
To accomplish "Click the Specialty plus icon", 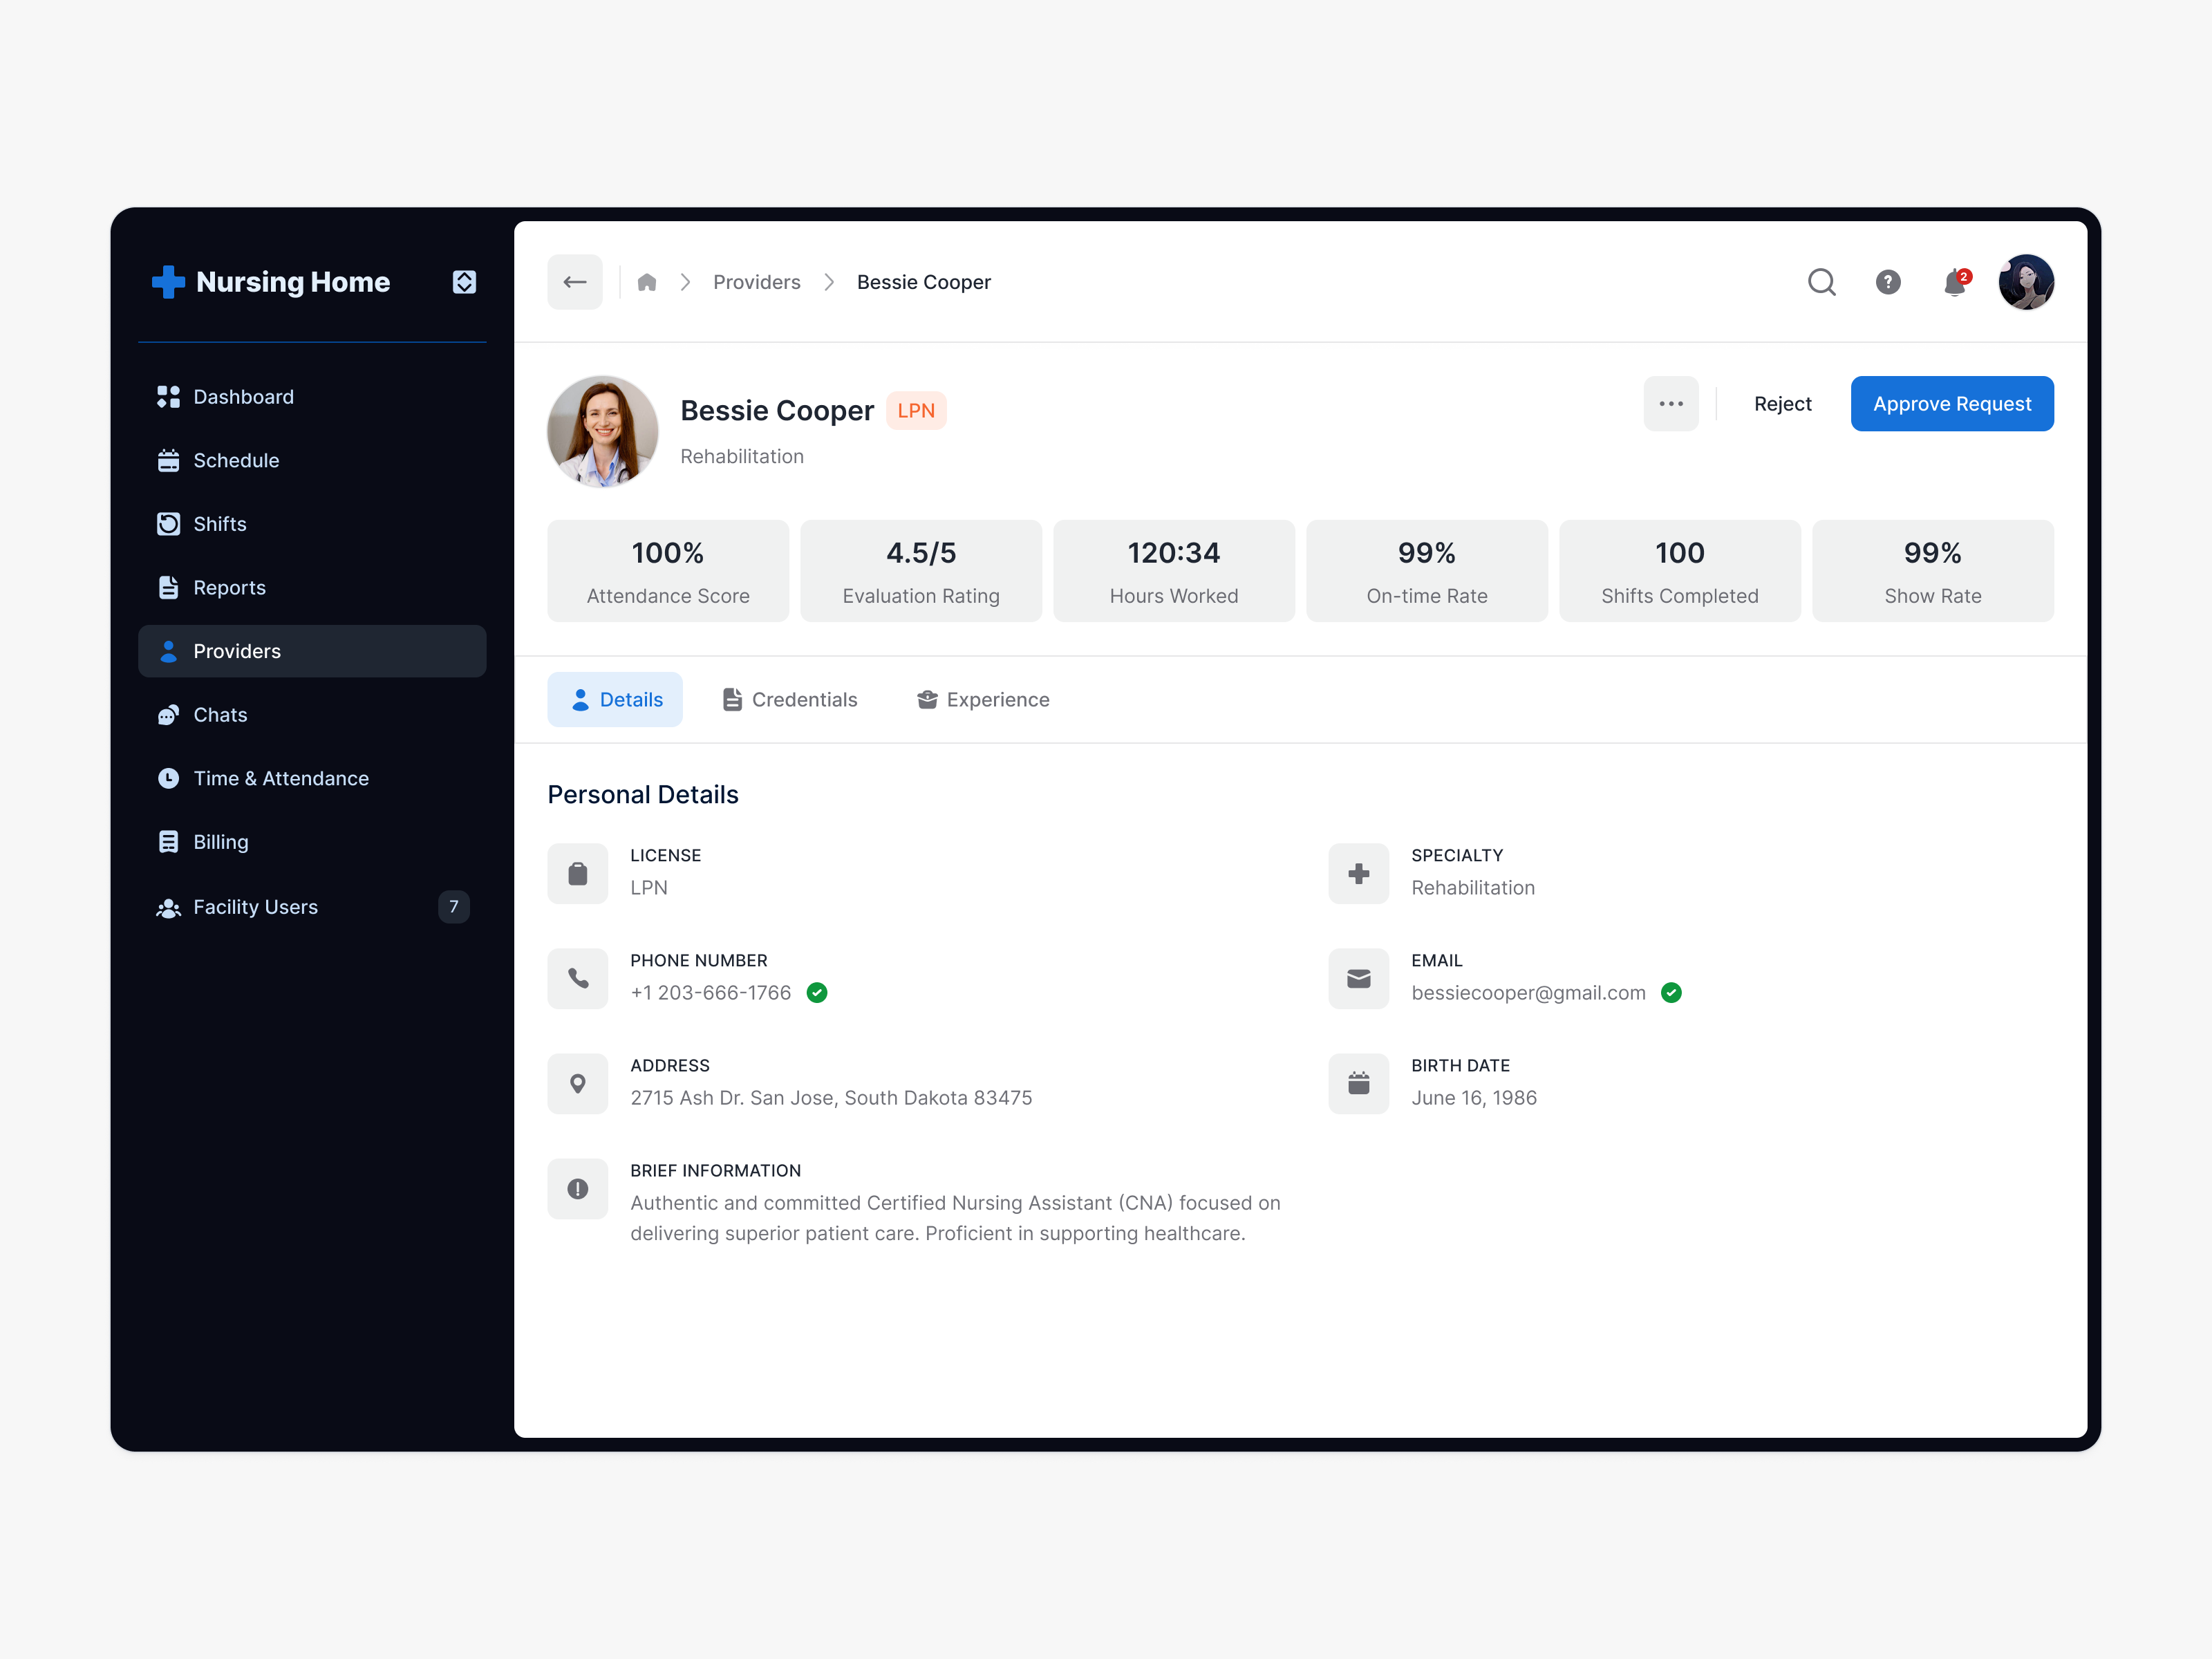I will [x=1359, y=874].
